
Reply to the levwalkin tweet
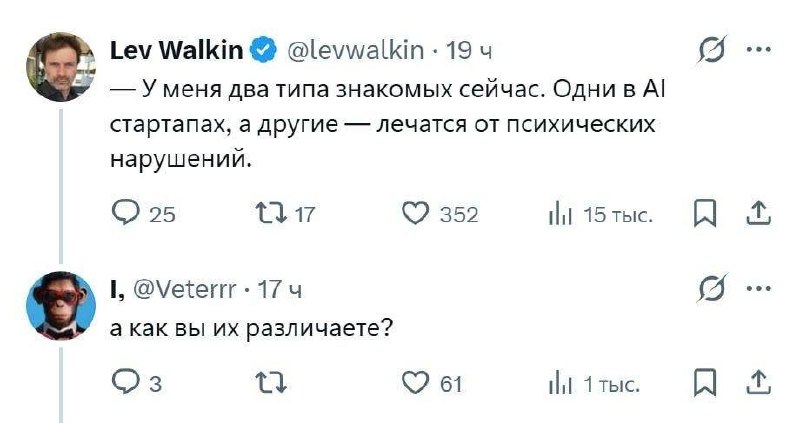pyautogui.click(x=143, y=214)
